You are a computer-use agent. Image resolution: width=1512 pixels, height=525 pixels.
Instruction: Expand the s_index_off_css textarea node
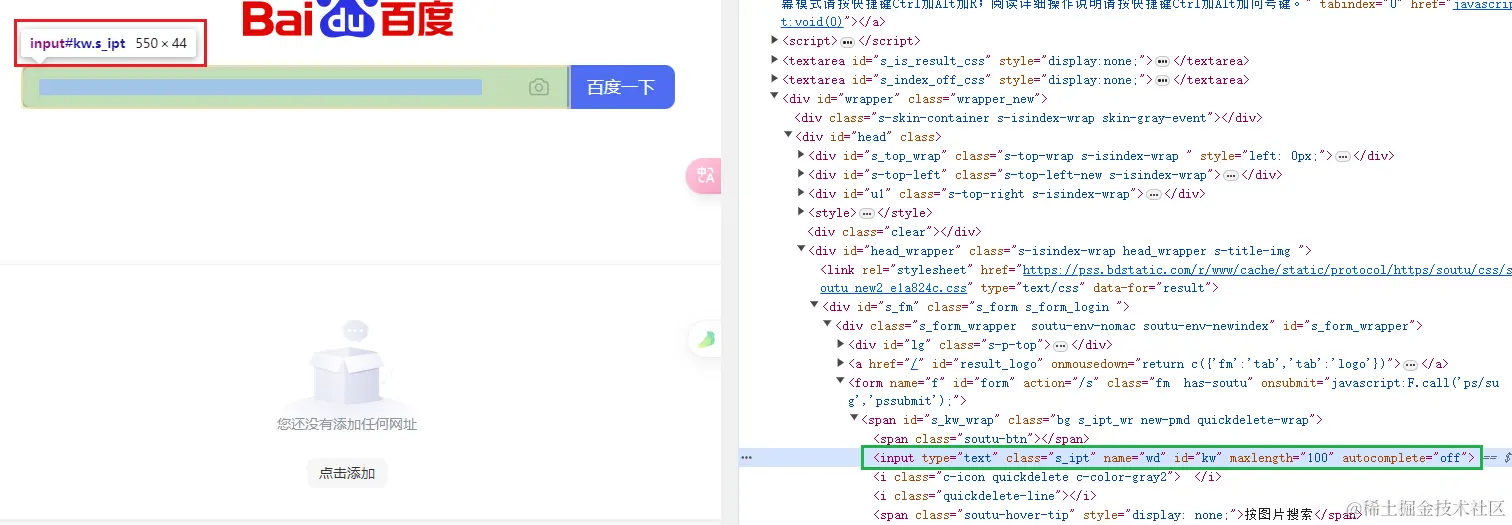[x=775, y=79]
